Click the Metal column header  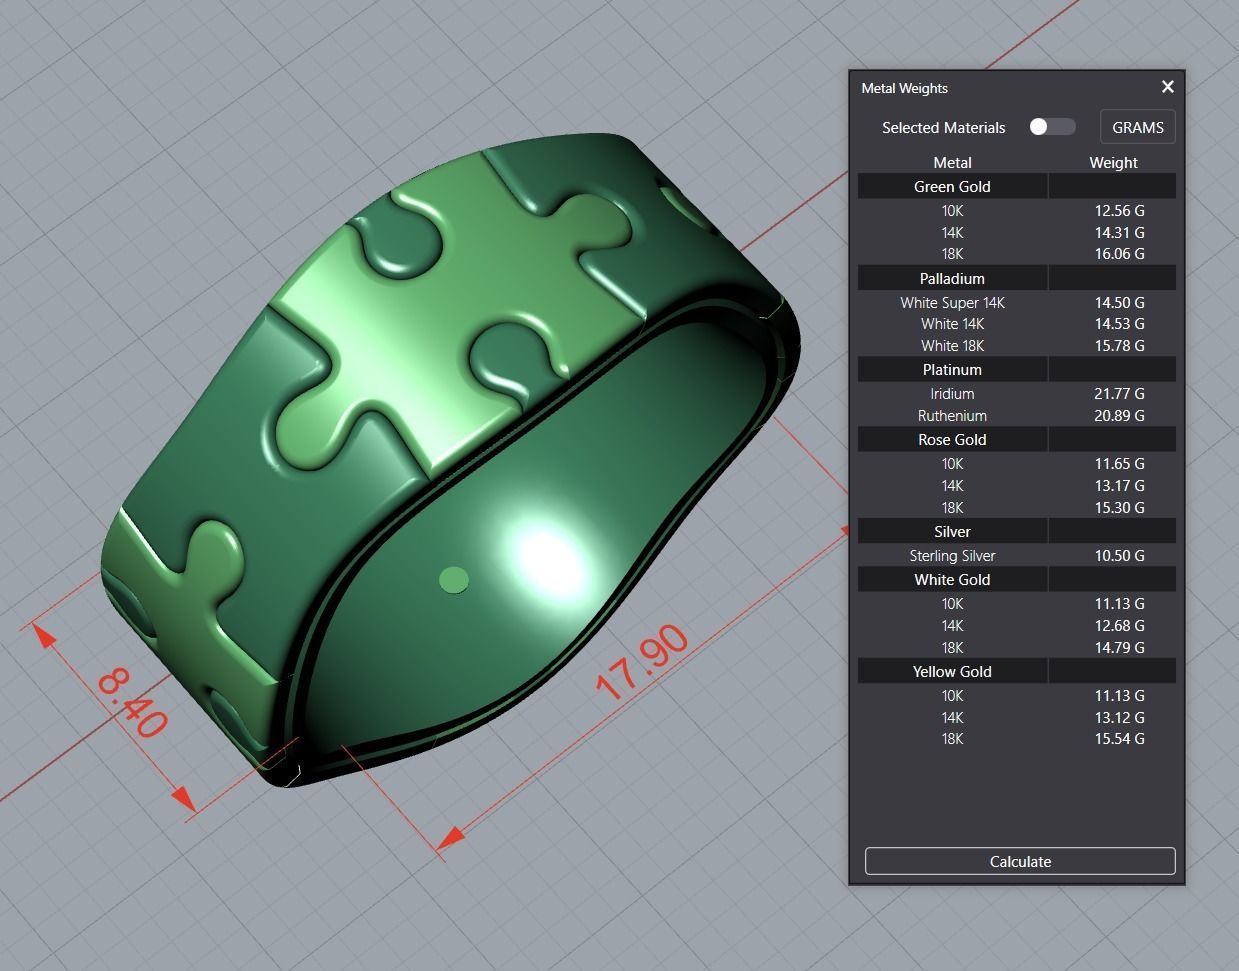952,162
